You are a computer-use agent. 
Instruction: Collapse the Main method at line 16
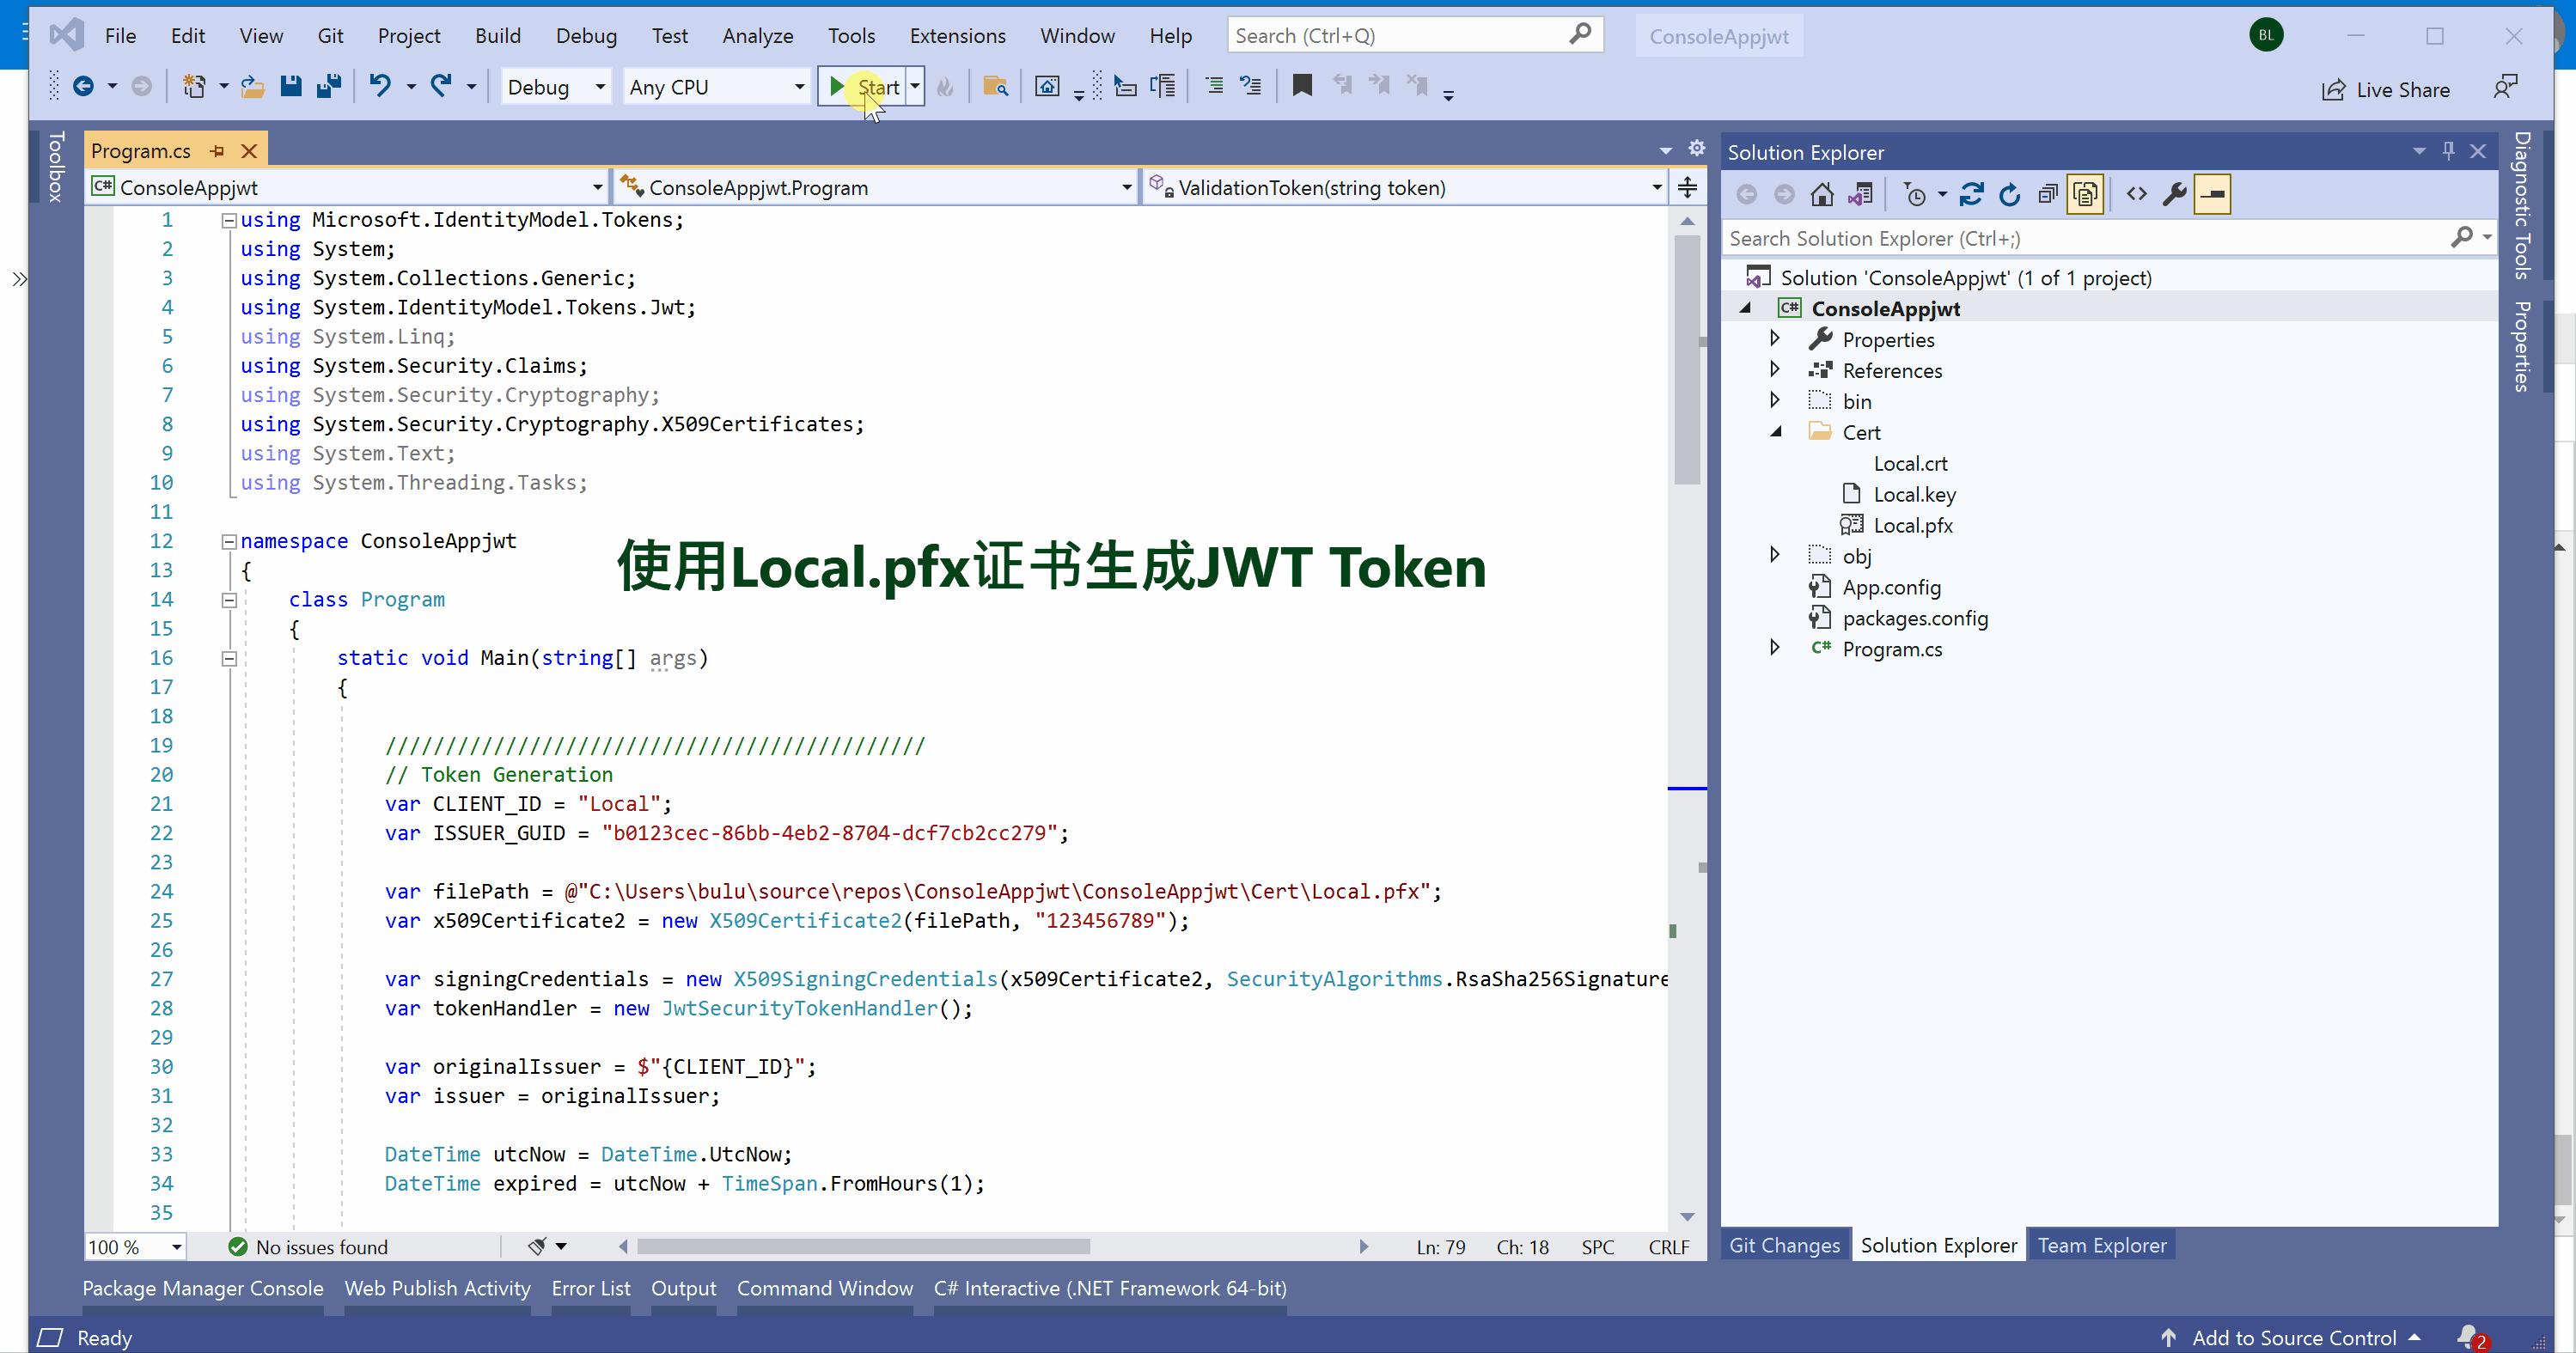(x=229, y=658)
